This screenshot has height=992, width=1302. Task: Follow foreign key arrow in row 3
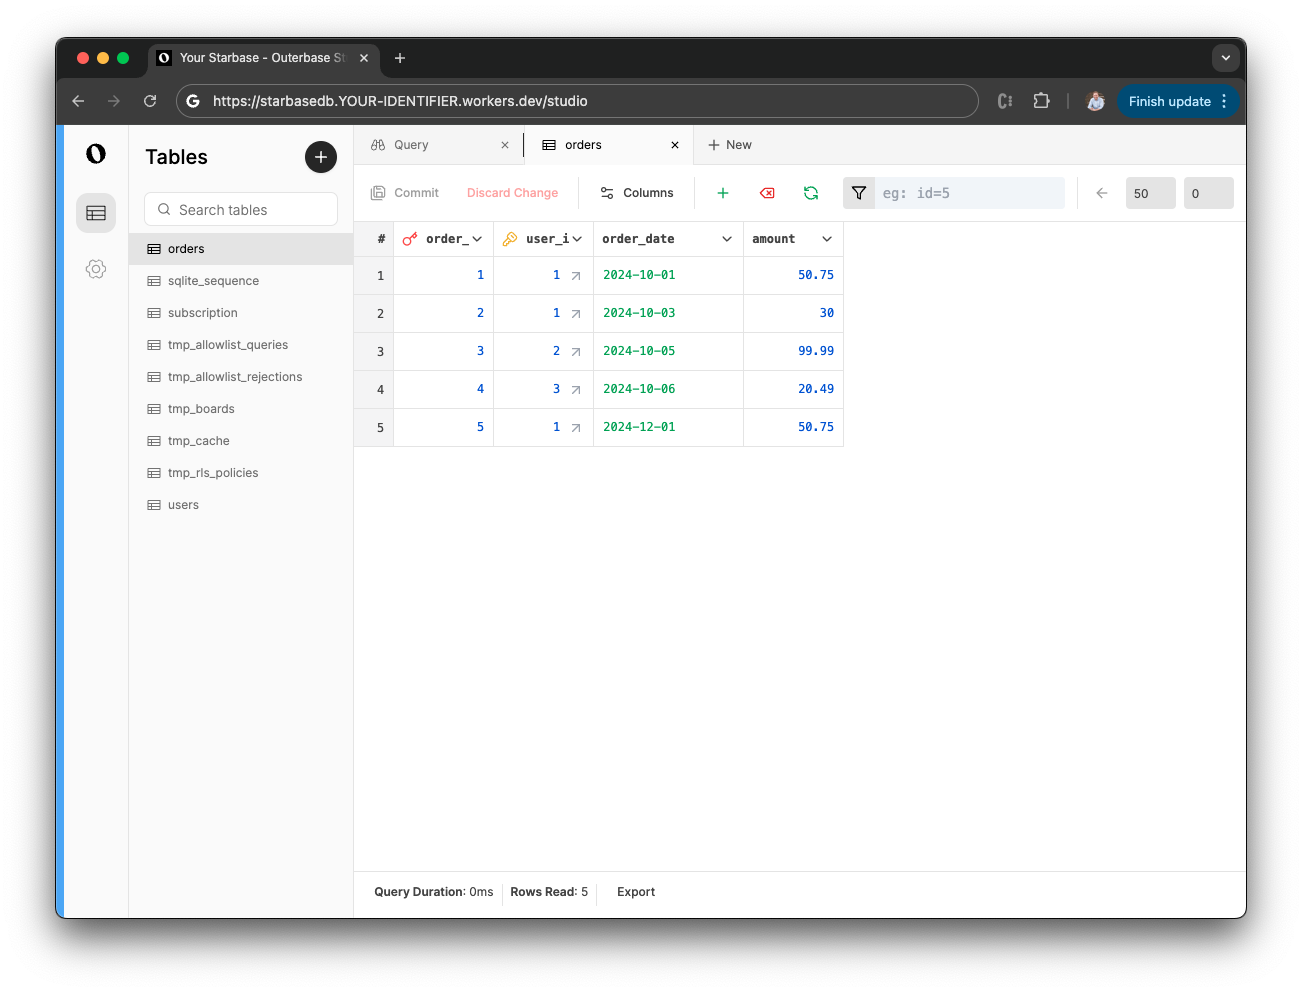(576, 352)
